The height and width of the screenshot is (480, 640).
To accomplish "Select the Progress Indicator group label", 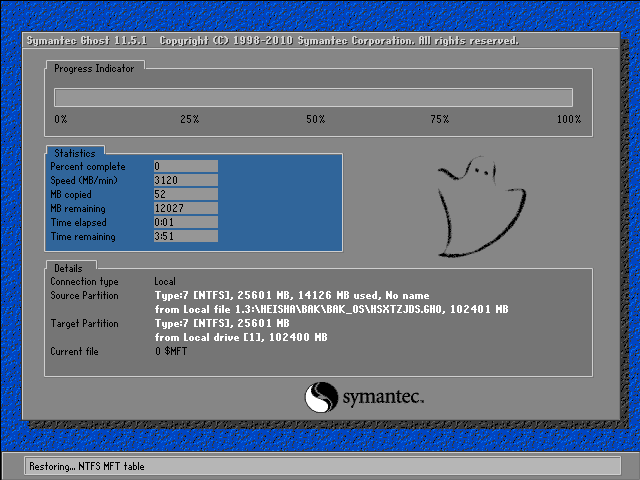I will (95, 68).
